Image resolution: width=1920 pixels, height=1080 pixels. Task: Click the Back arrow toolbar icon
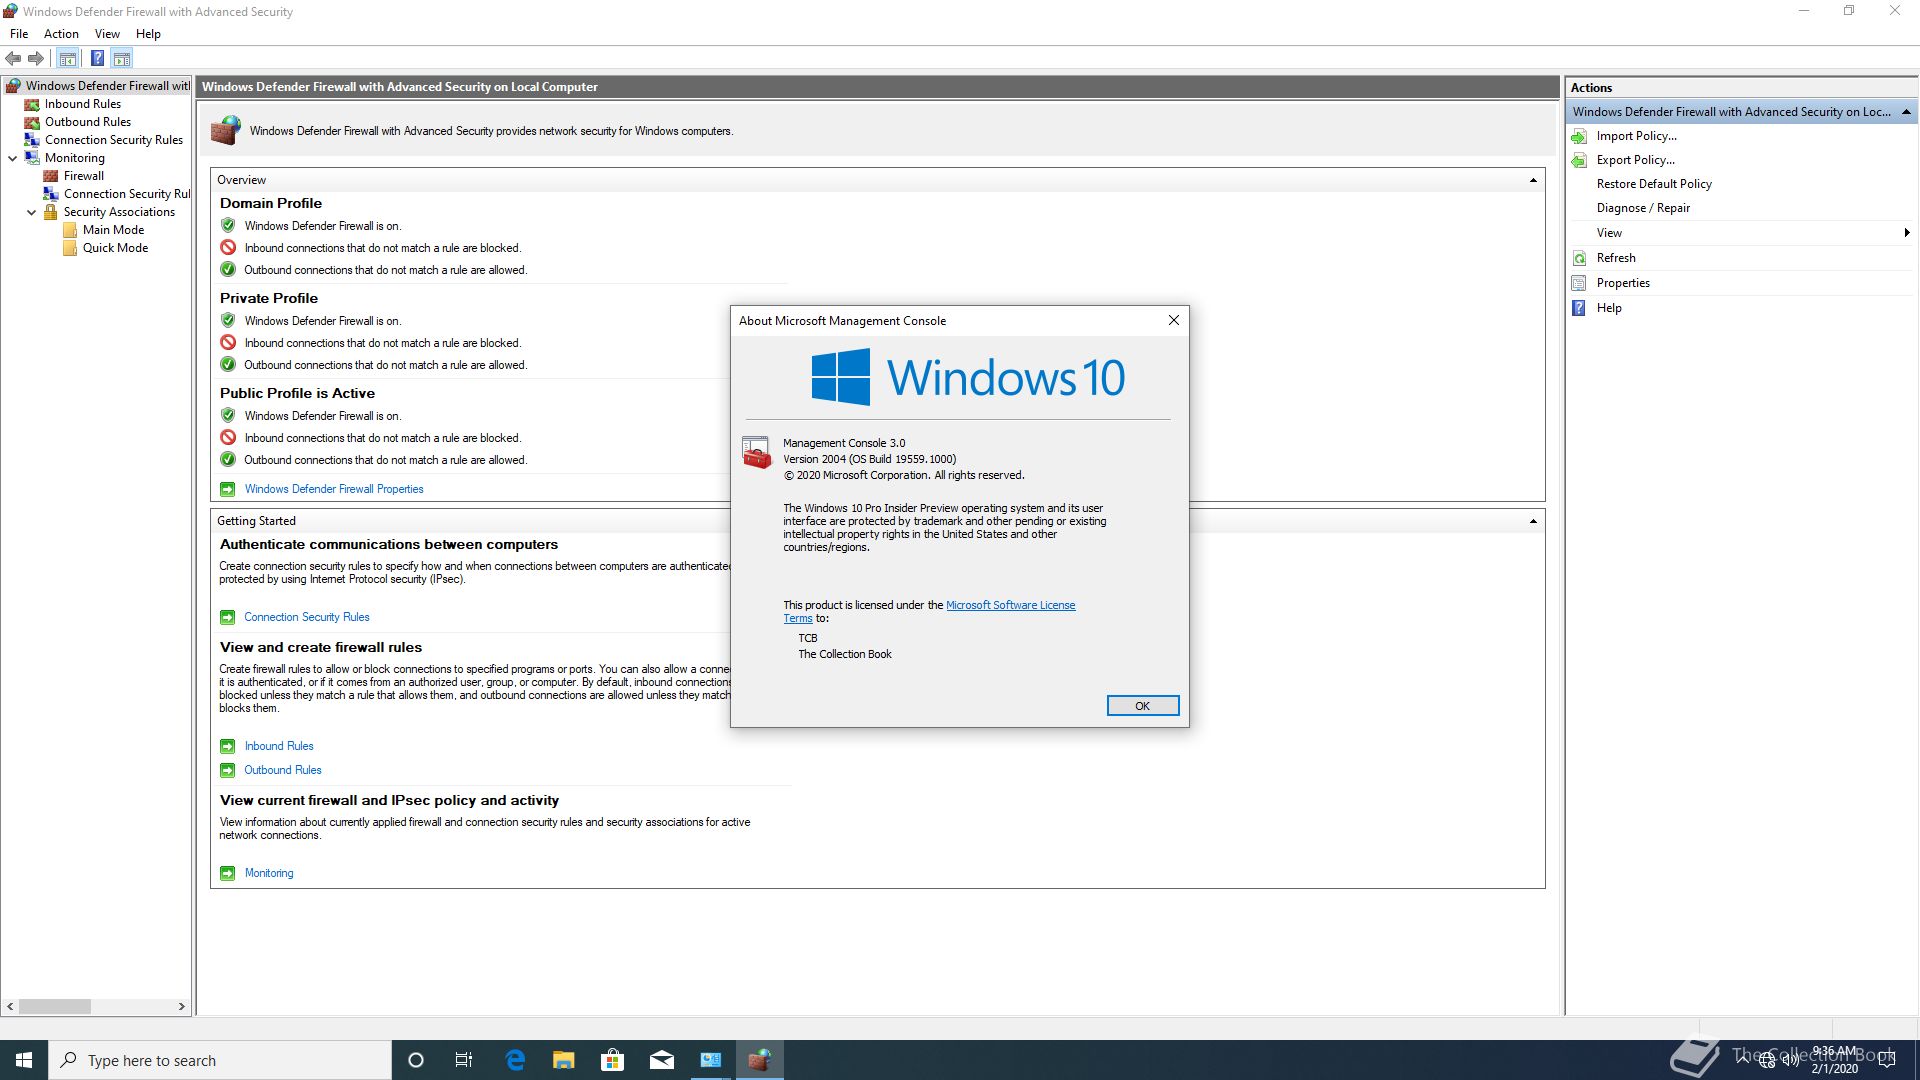point(13,58)
